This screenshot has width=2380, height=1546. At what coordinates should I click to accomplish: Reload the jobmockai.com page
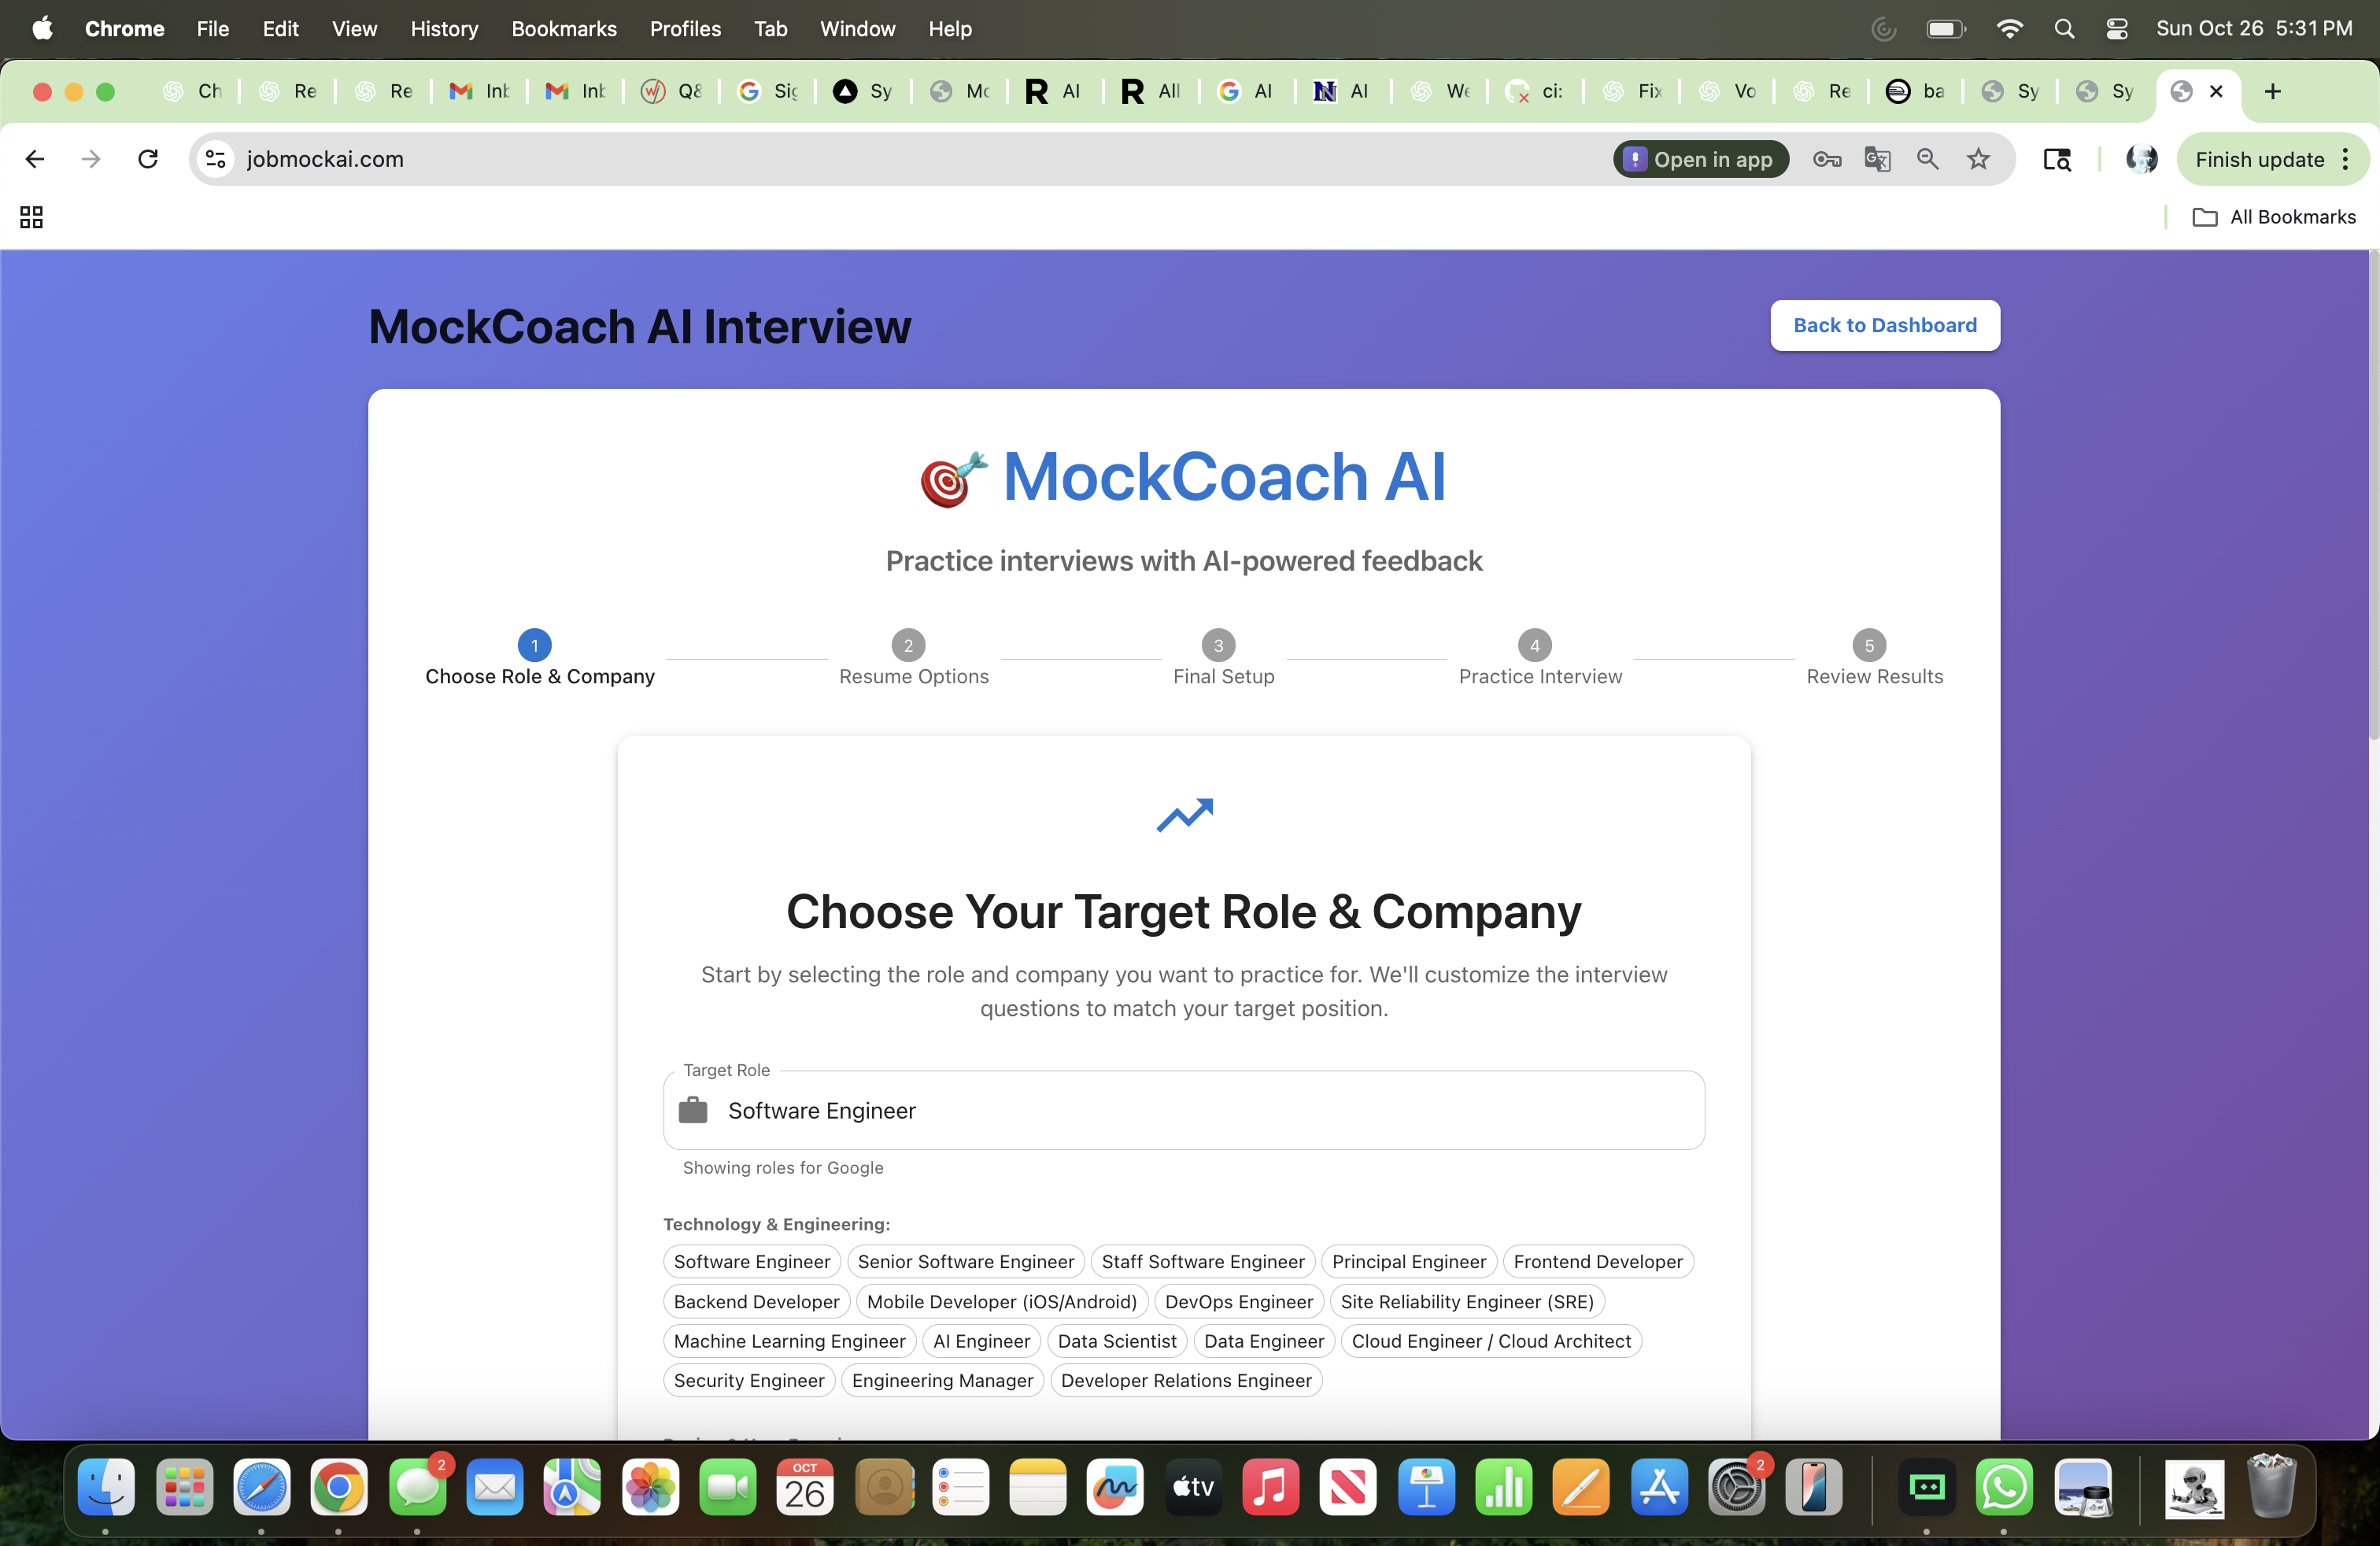(x=147, y=159)
